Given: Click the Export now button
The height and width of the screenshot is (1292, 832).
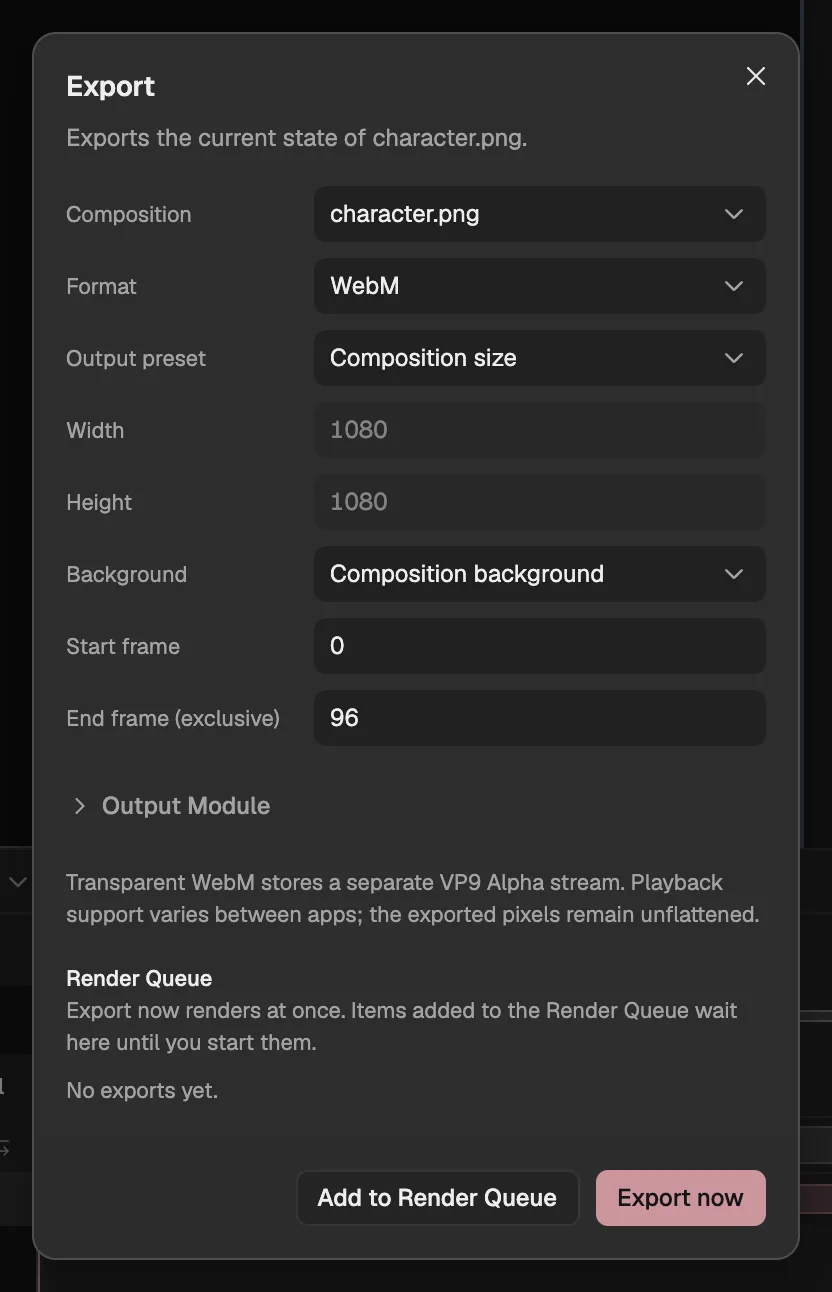Looking at the screenshot, I should coord(681,1198).
